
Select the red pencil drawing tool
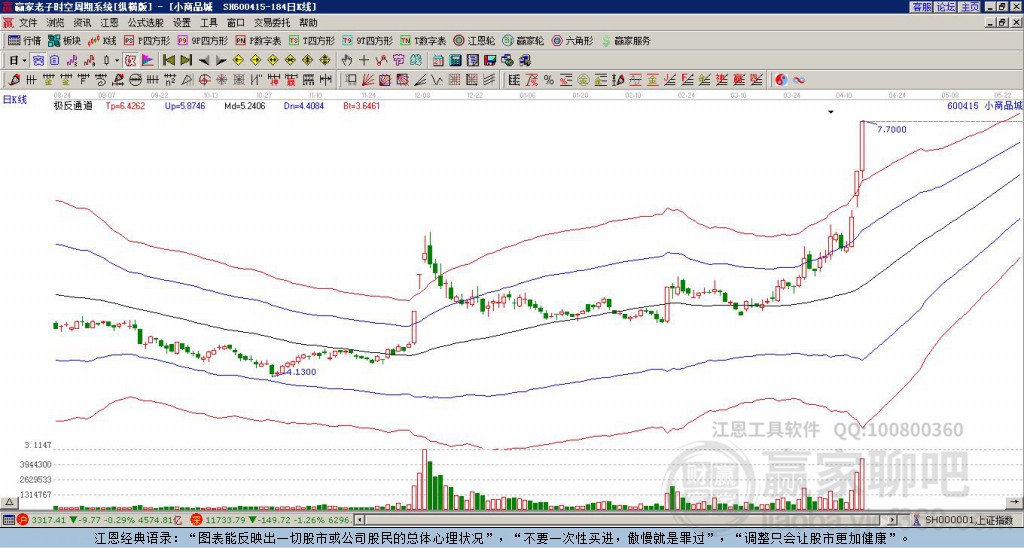14,80
